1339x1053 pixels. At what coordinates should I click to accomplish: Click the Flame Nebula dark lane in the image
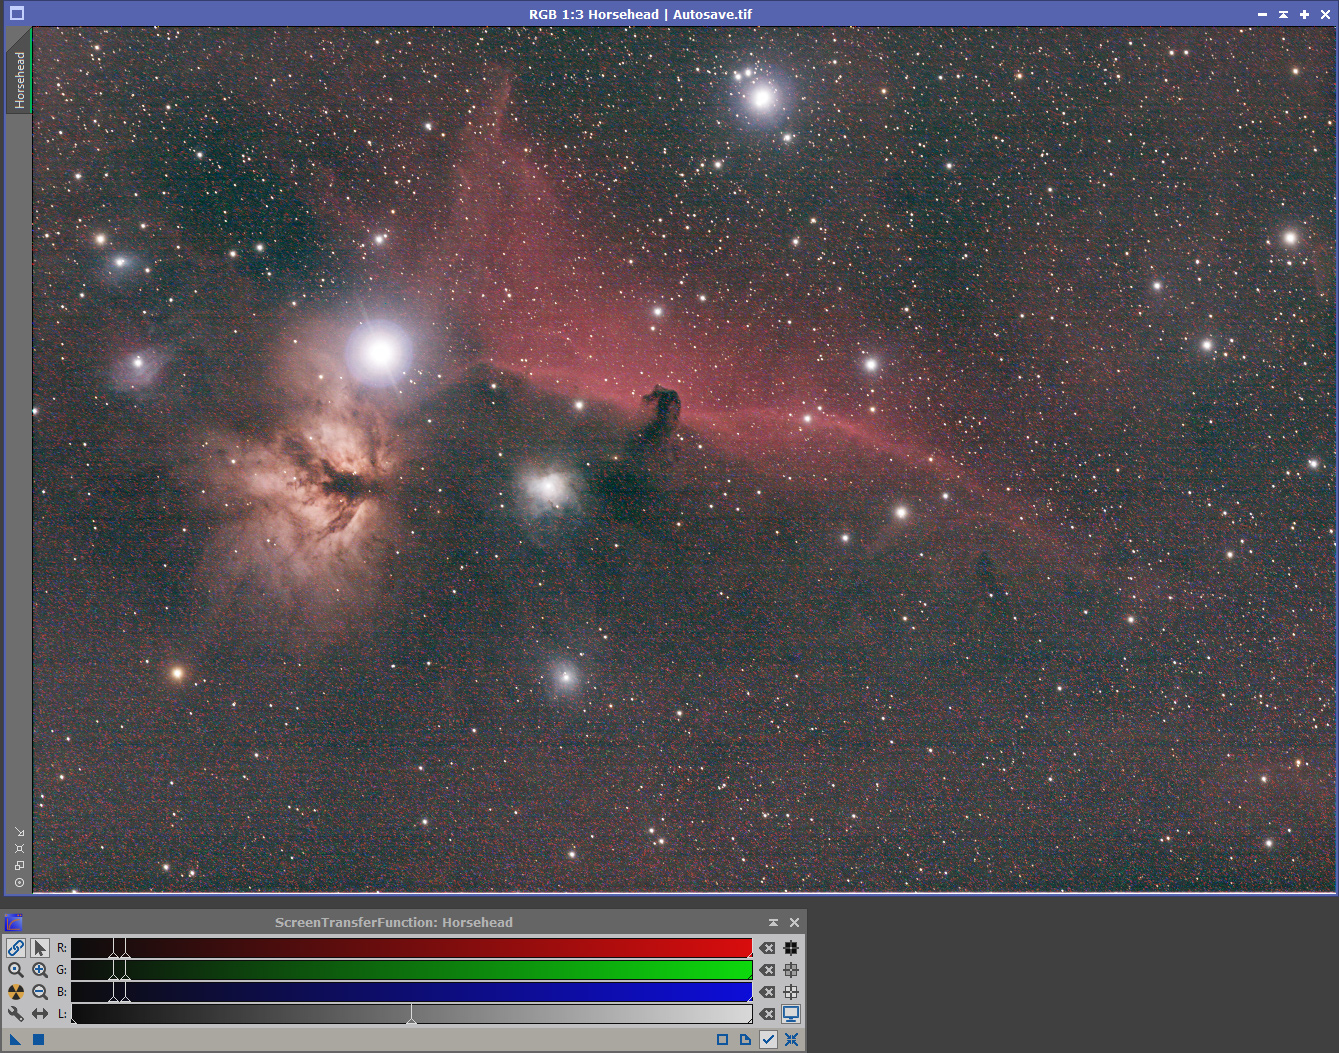(x=345, y=485)
